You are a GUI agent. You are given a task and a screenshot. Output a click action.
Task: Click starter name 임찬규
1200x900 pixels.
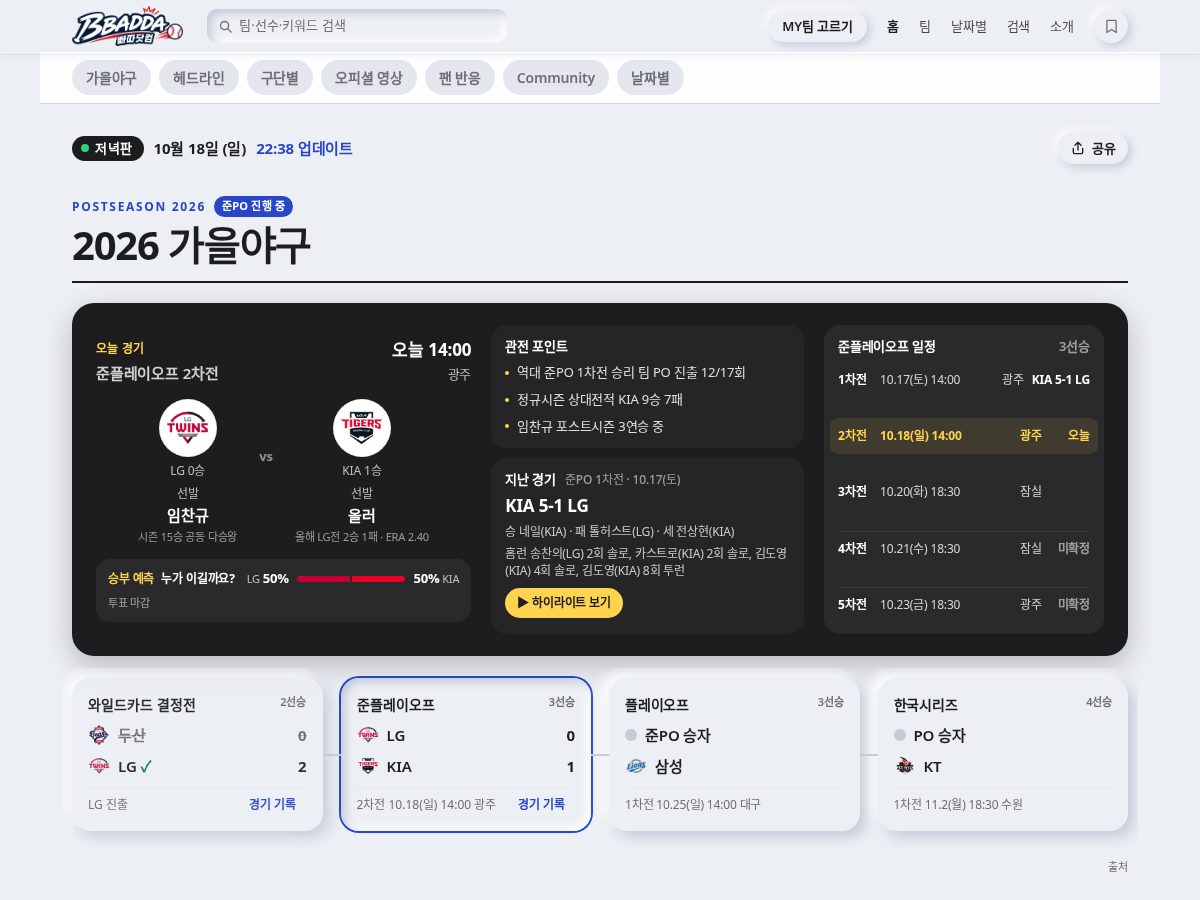tap(188, 516)
